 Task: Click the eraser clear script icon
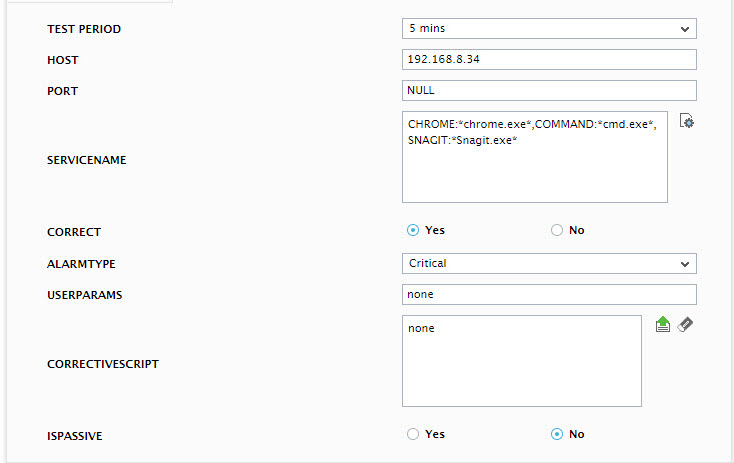685,324
